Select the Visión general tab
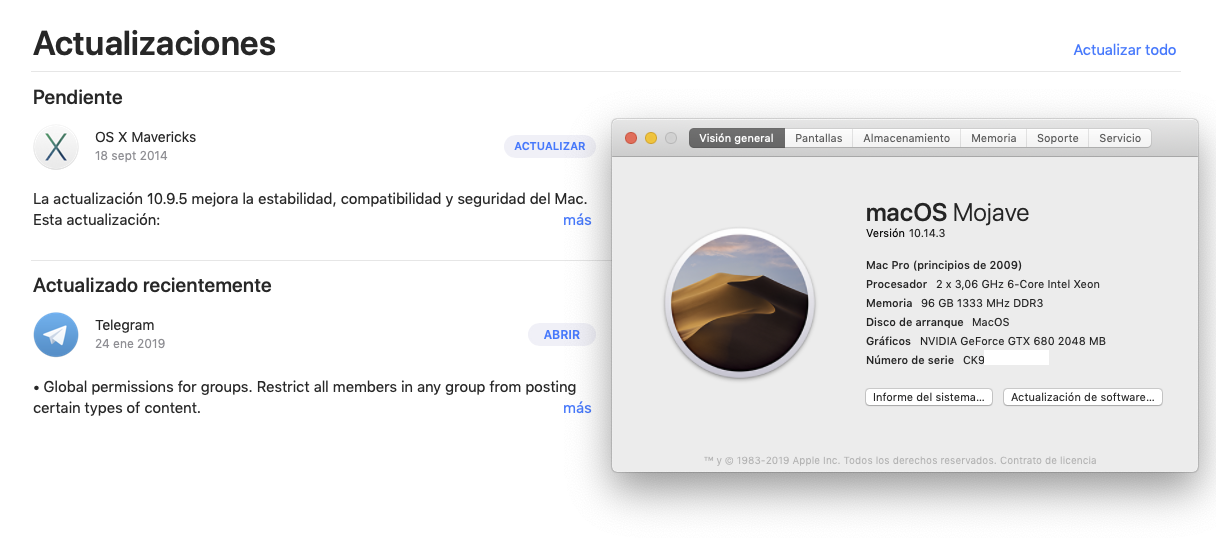 (736, 138)
